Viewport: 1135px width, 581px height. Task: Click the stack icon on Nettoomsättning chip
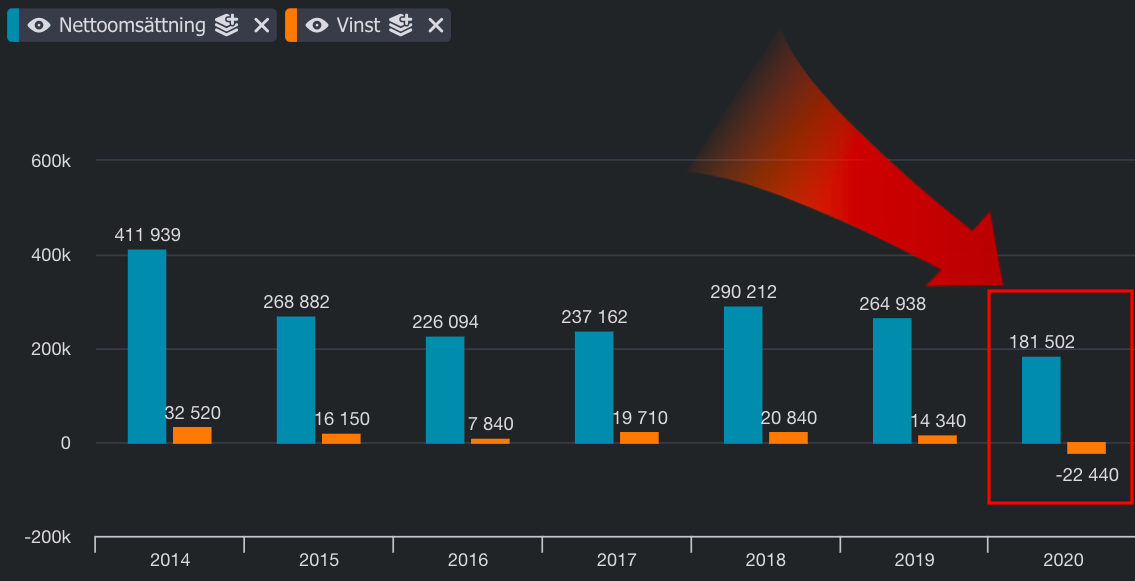click(227, 26)
